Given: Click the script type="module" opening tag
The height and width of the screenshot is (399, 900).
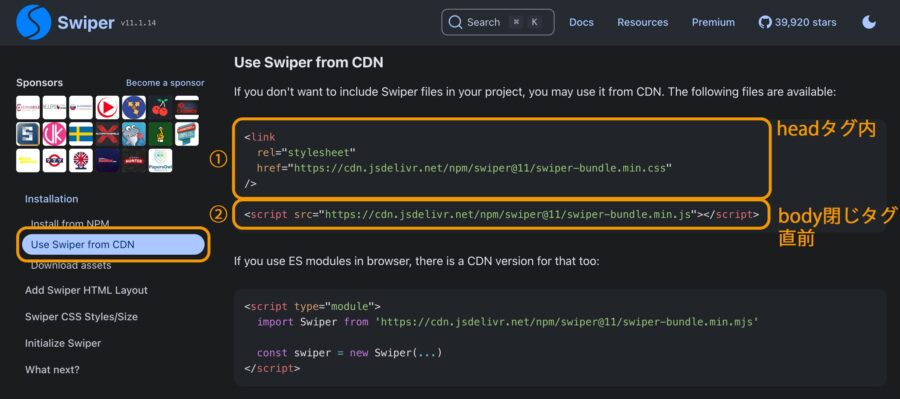Looking at the screenshot, I should pyautogui.click(x=312, y=306).
